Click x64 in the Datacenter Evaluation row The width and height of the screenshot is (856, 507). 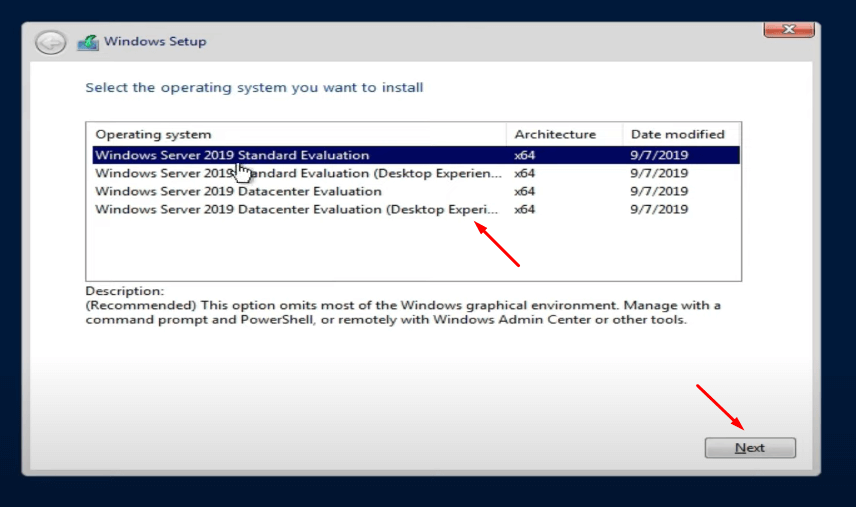coord(525,191)
